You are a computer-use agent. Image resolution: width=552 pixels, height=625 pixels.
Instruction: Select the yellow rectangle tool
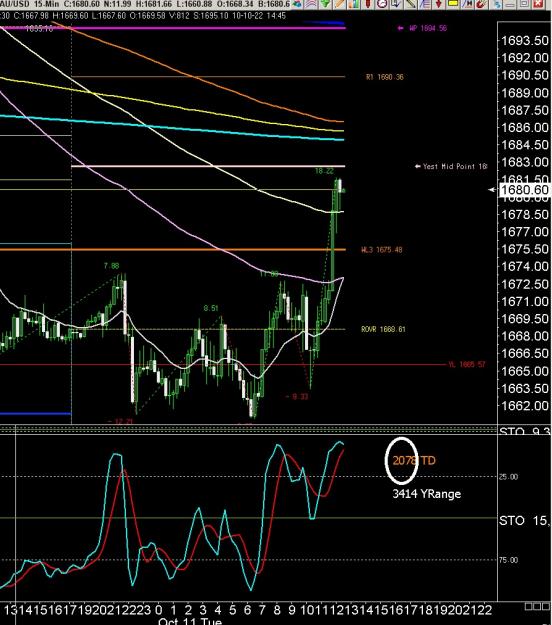point(453,4)
